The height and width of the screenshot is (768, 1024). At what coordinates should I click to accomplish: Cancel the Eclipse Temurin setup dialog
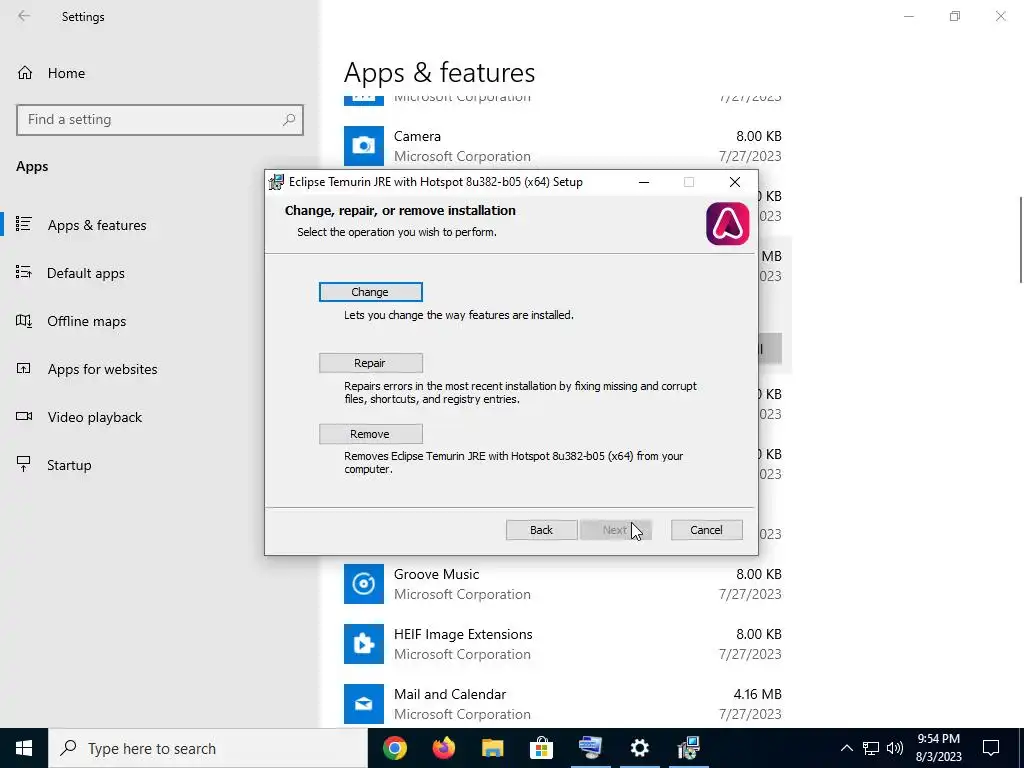click(x=707, y=530)
